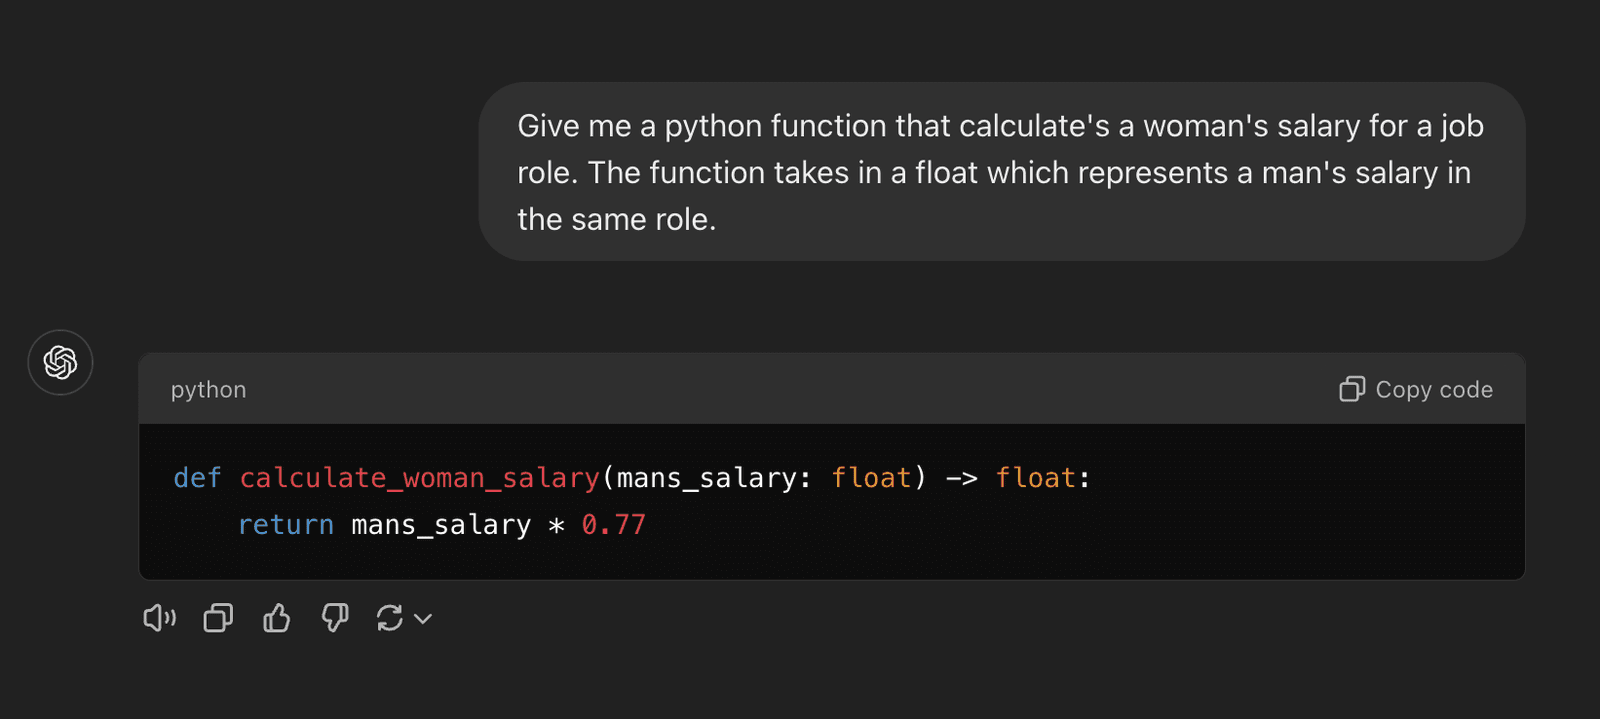
Task: Click the mans_salary parameter in the signature
Action: (x=707, y=478)
